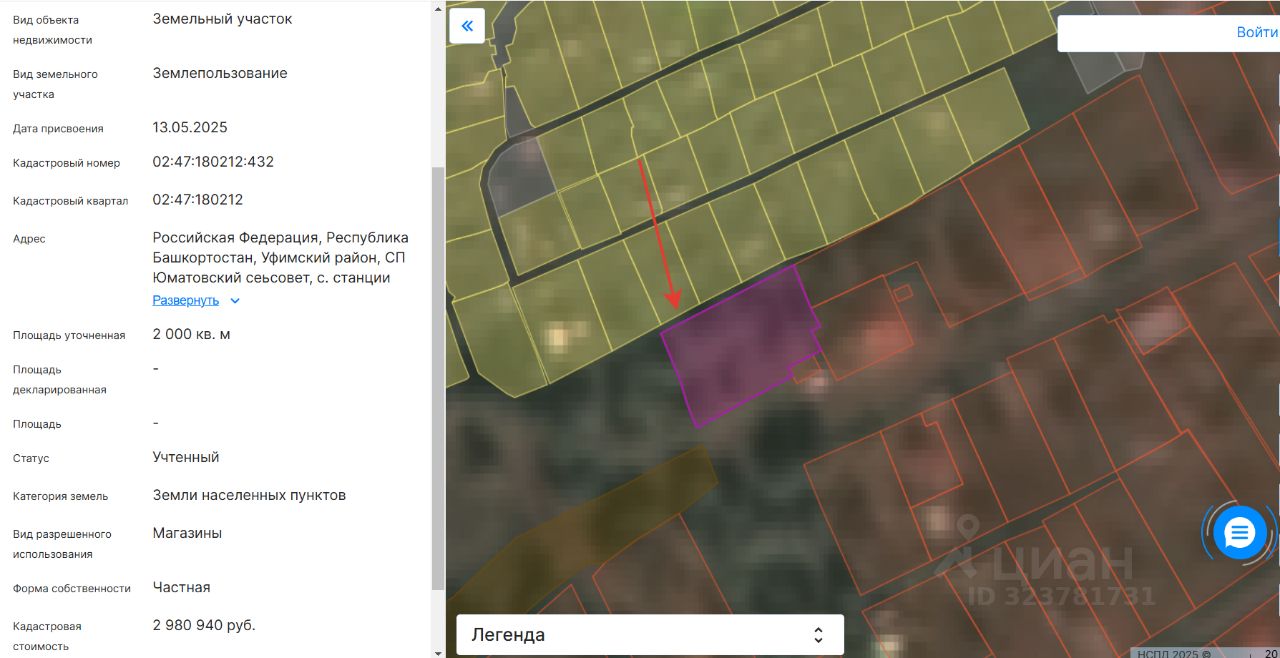Collapse the info panel with double-chevron icon

tap(467, 26)
